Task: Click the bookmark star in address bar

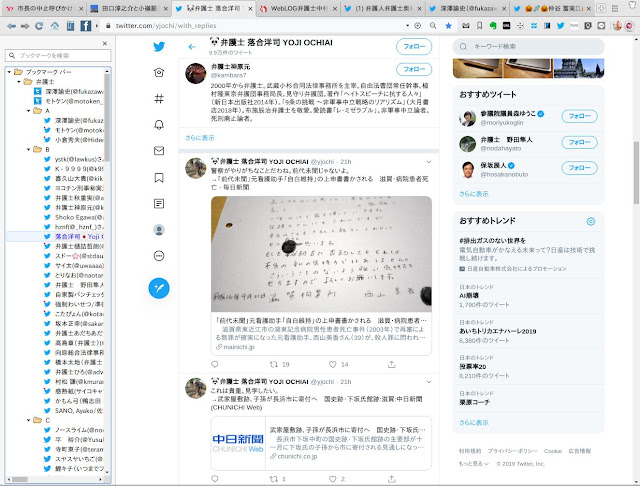Action: pyautogui.click(x=449, y=26)
